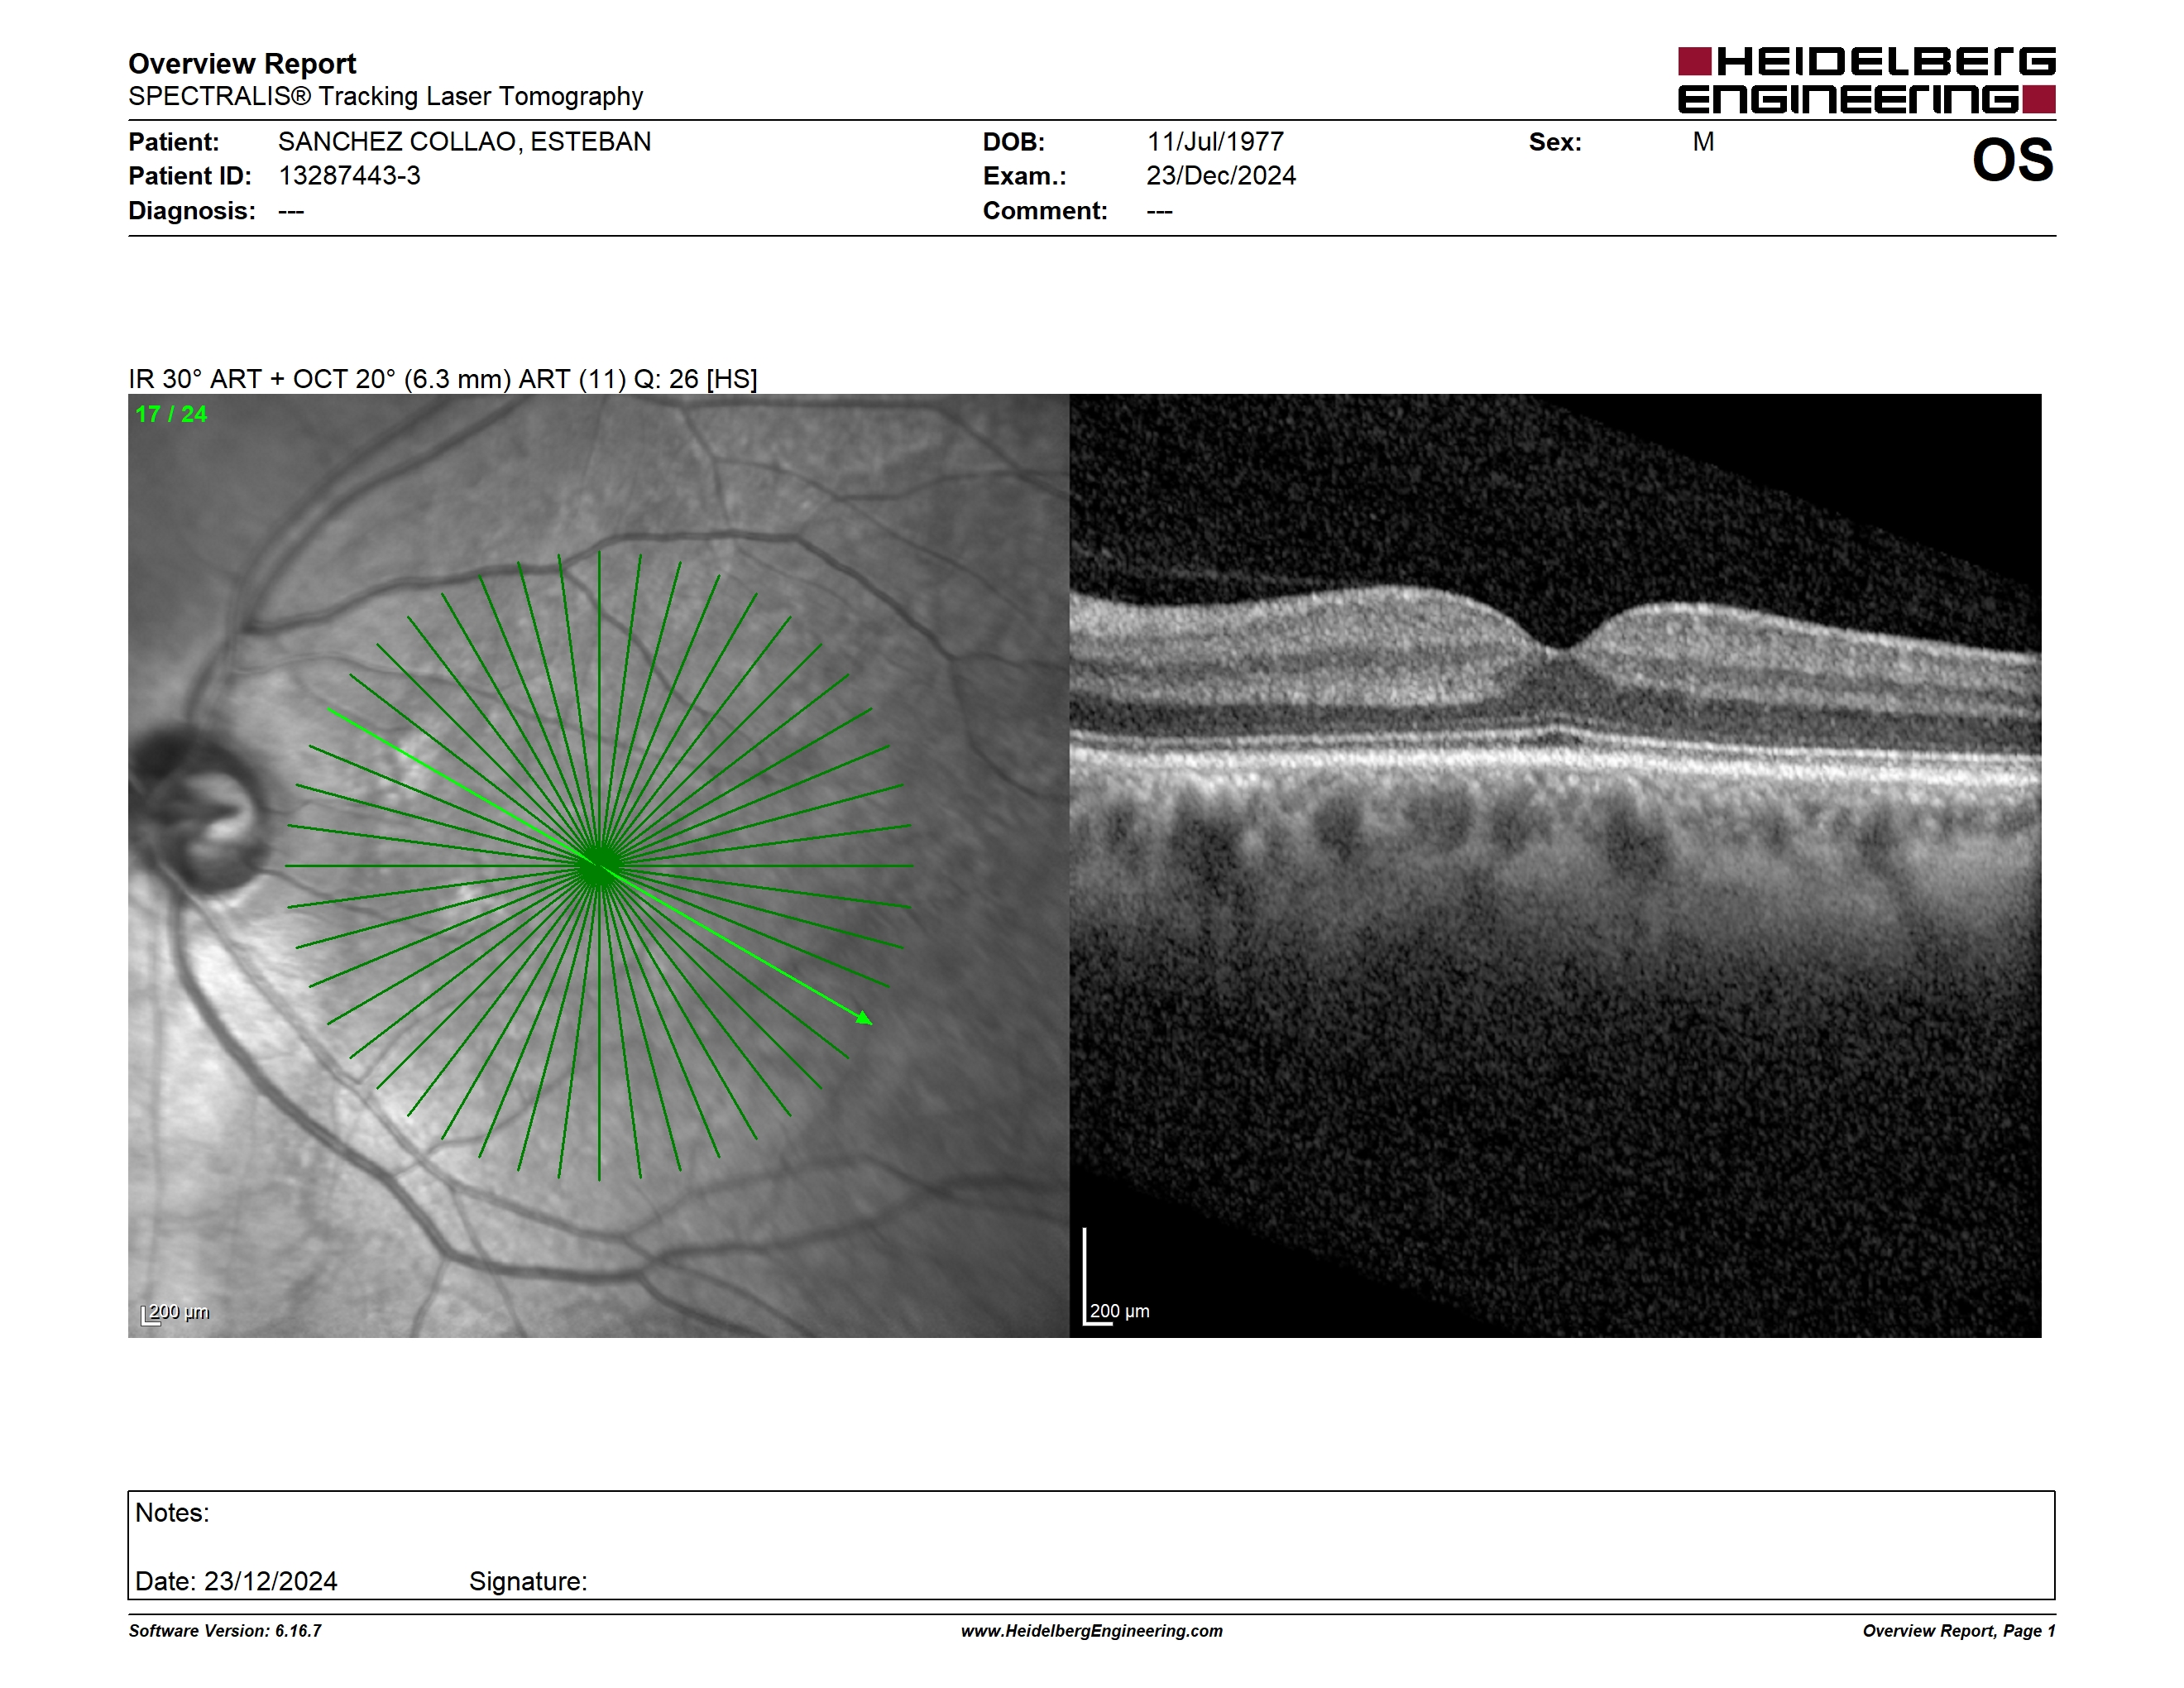Click the radial scan pattern center on fovea

[598, 867]
